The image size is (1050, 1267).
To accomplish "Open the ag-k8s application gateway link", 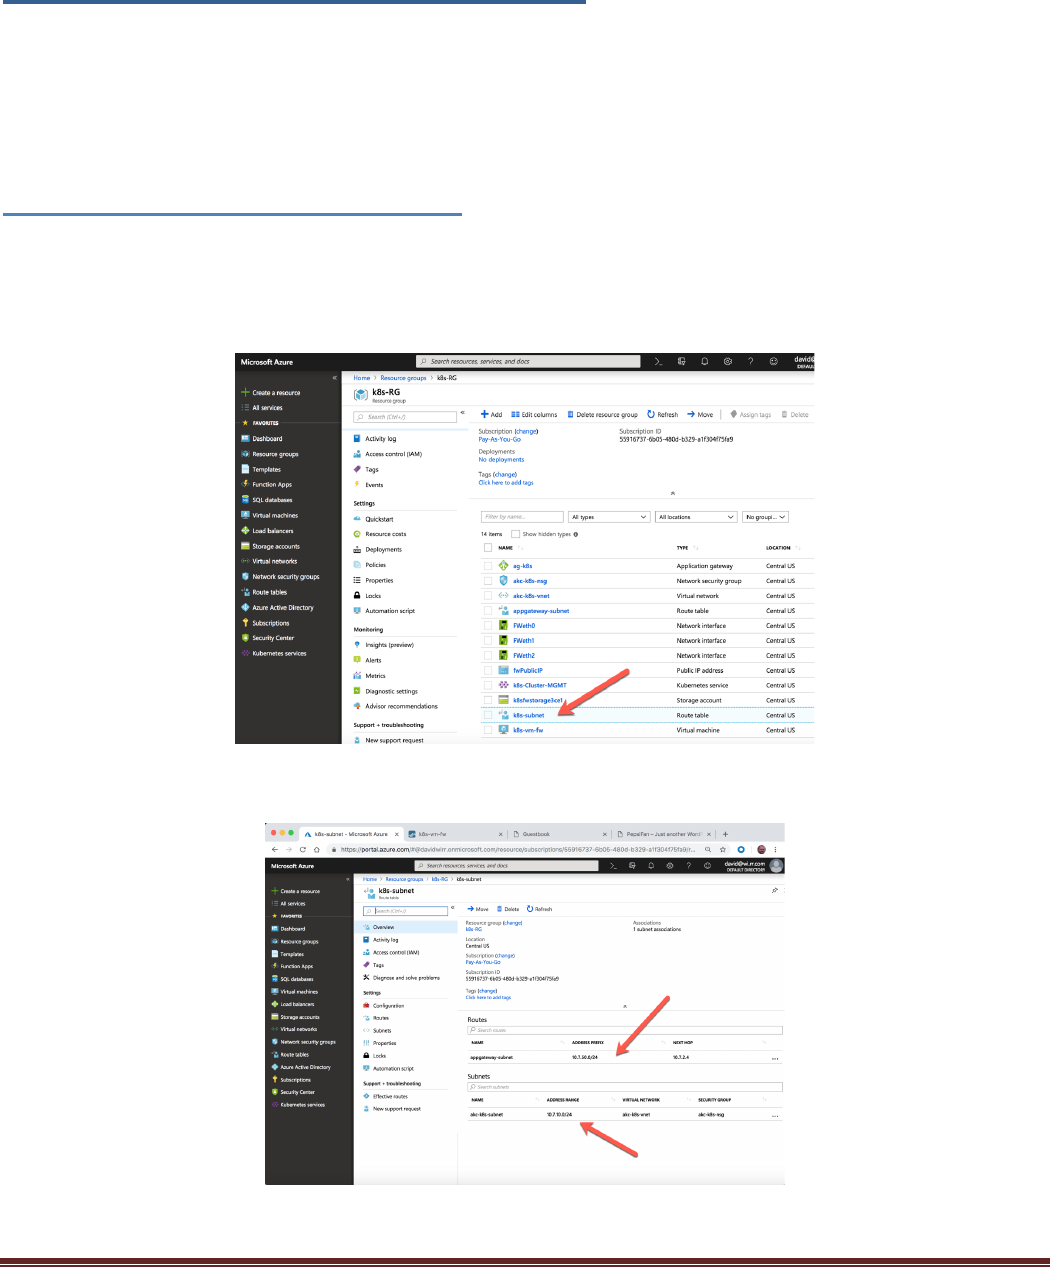I will (x=523, y=566).
